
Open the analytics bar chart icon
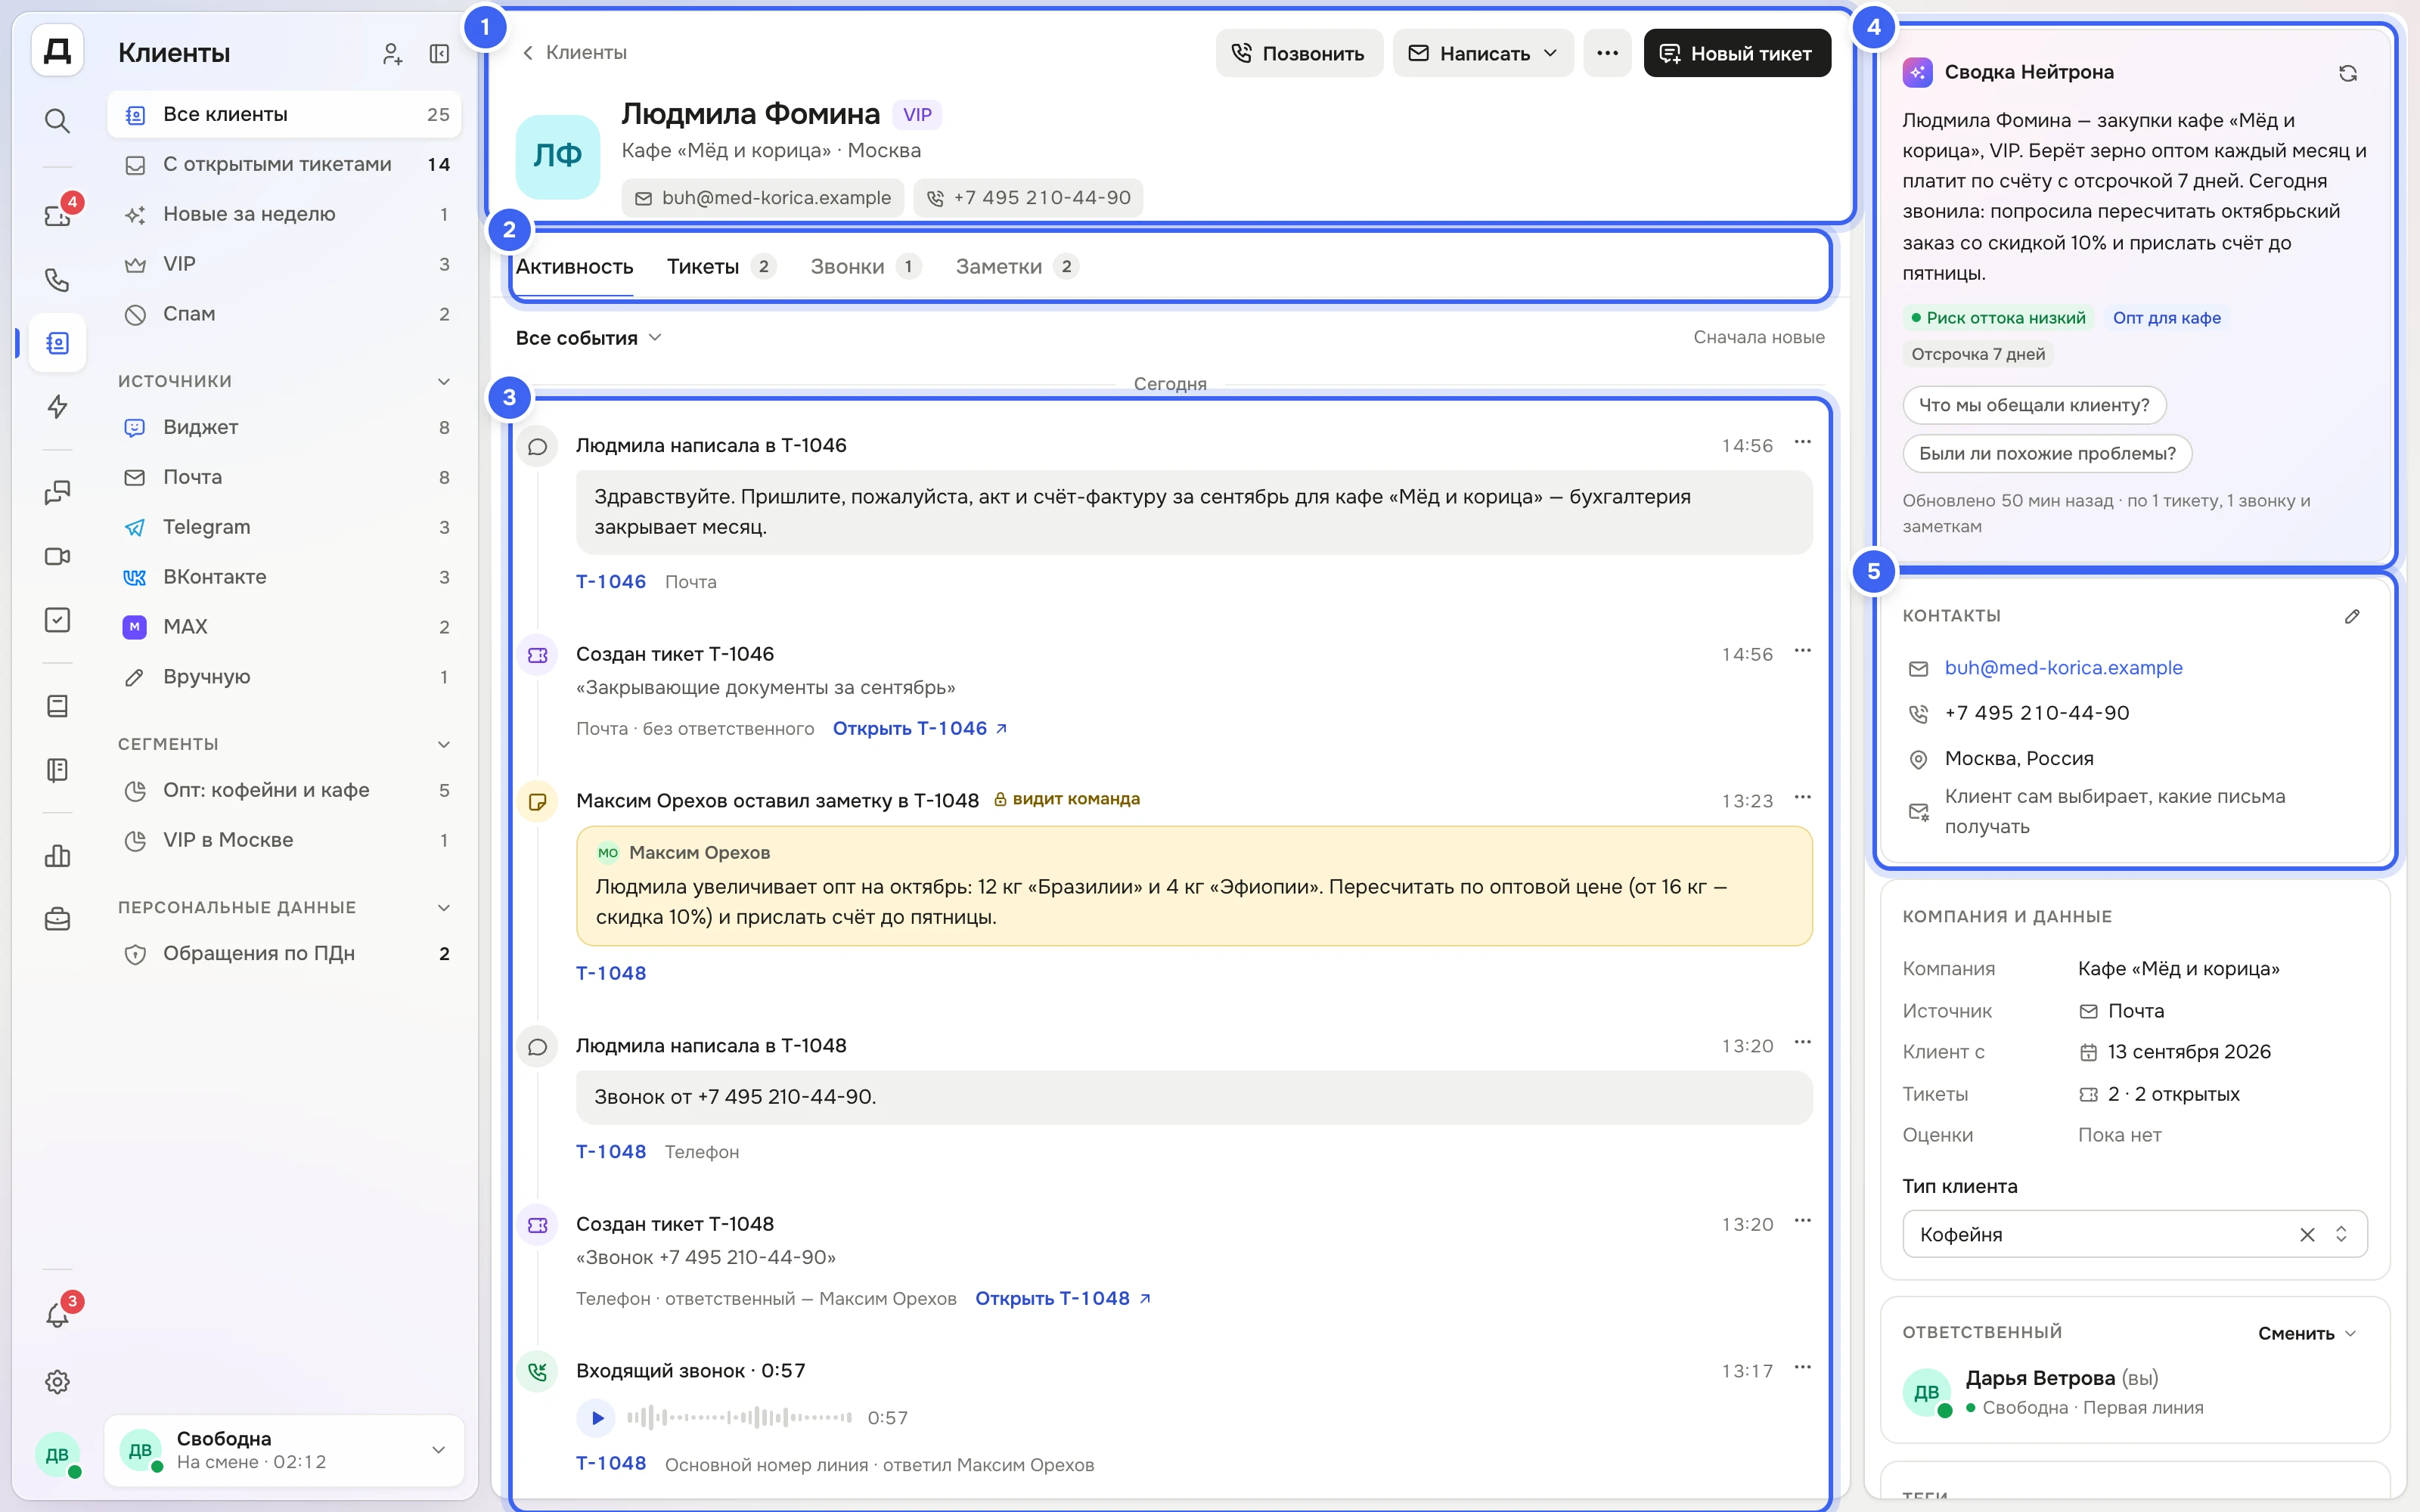[x=57, y=855]
